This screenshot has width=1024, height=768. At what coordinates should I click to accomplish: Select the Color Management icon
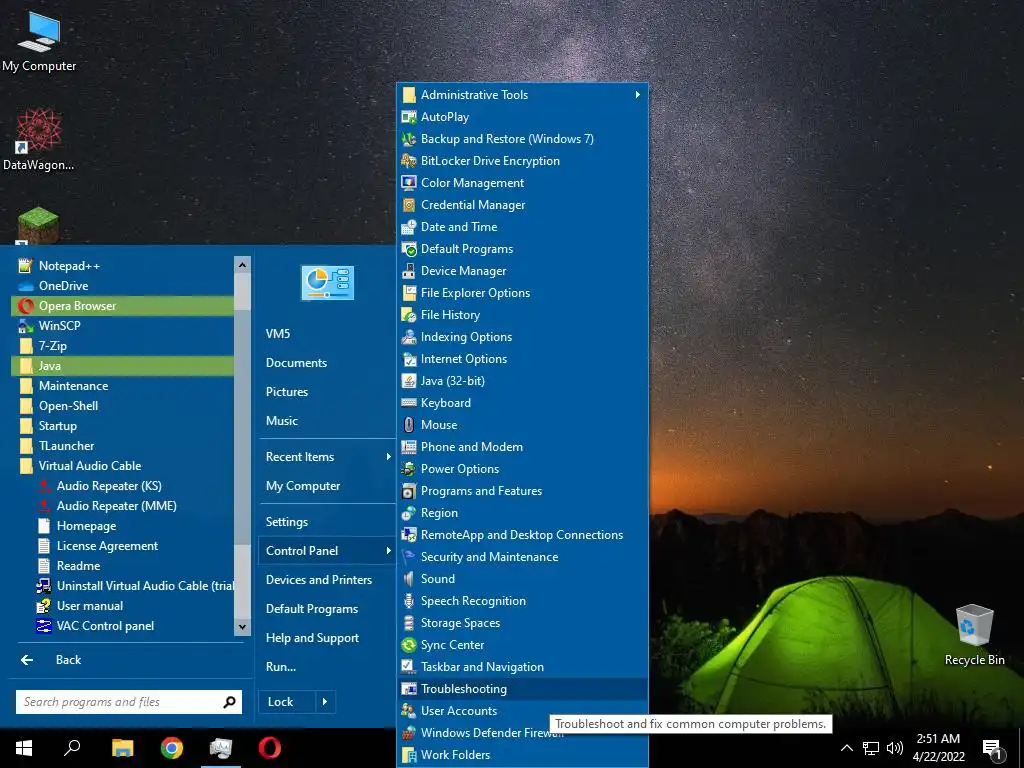[409, 183]
